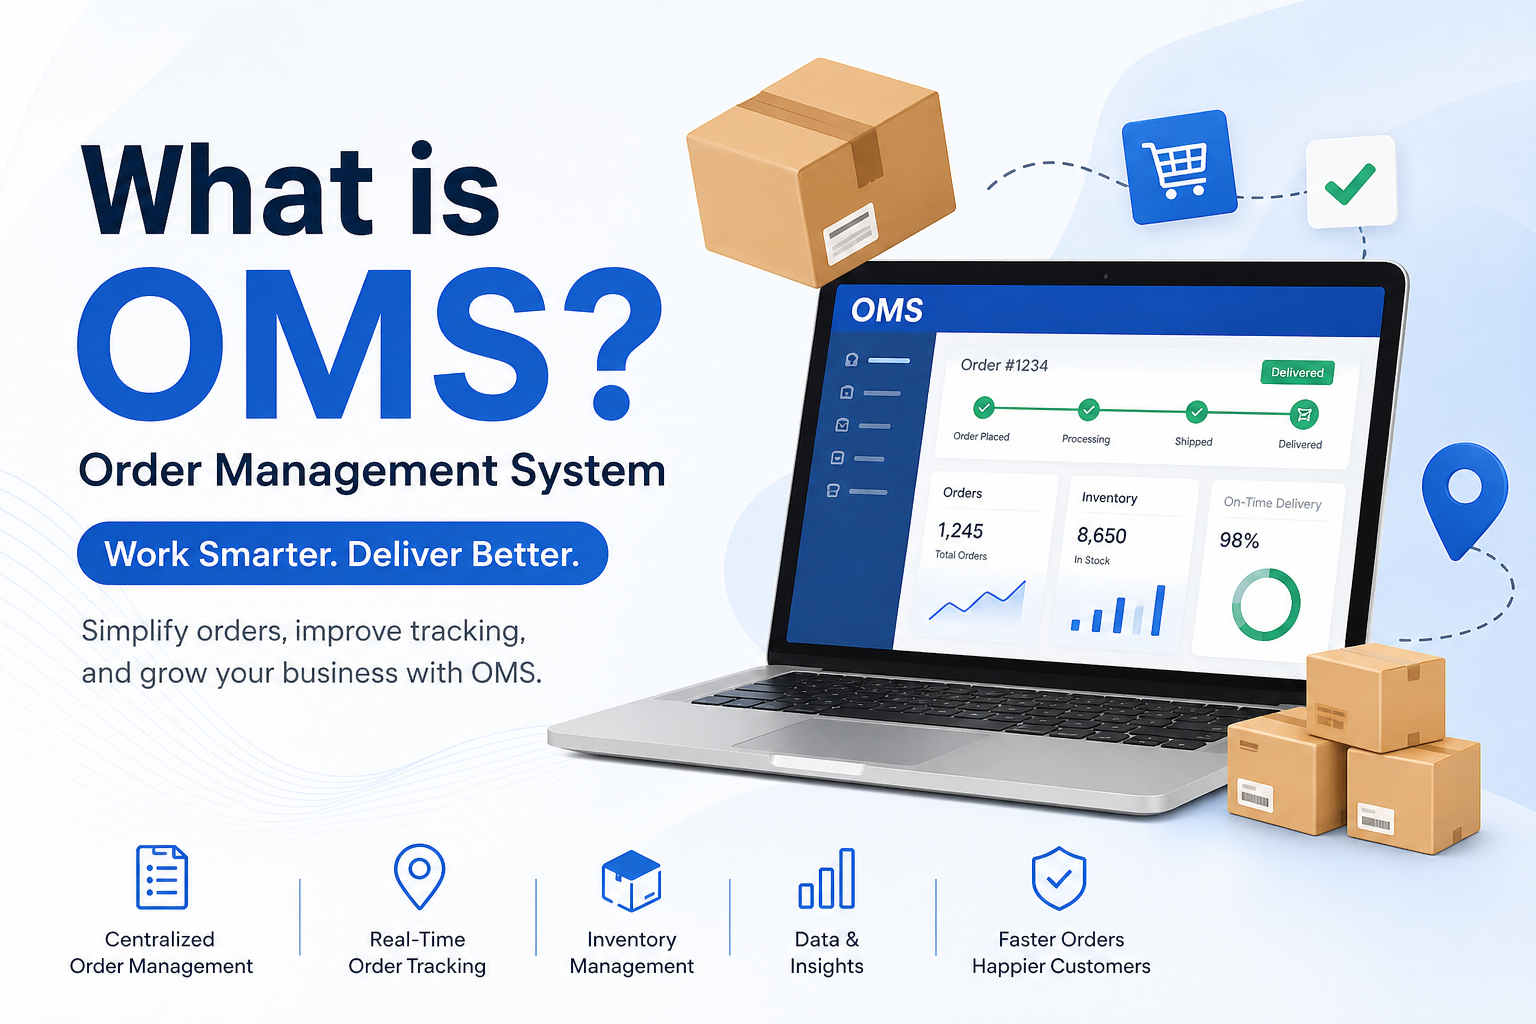Click the Real-Time Order Tracking pin icon
This screenshot has height=1024, width=1536.
pyautogui.click(x=419, y=877)
